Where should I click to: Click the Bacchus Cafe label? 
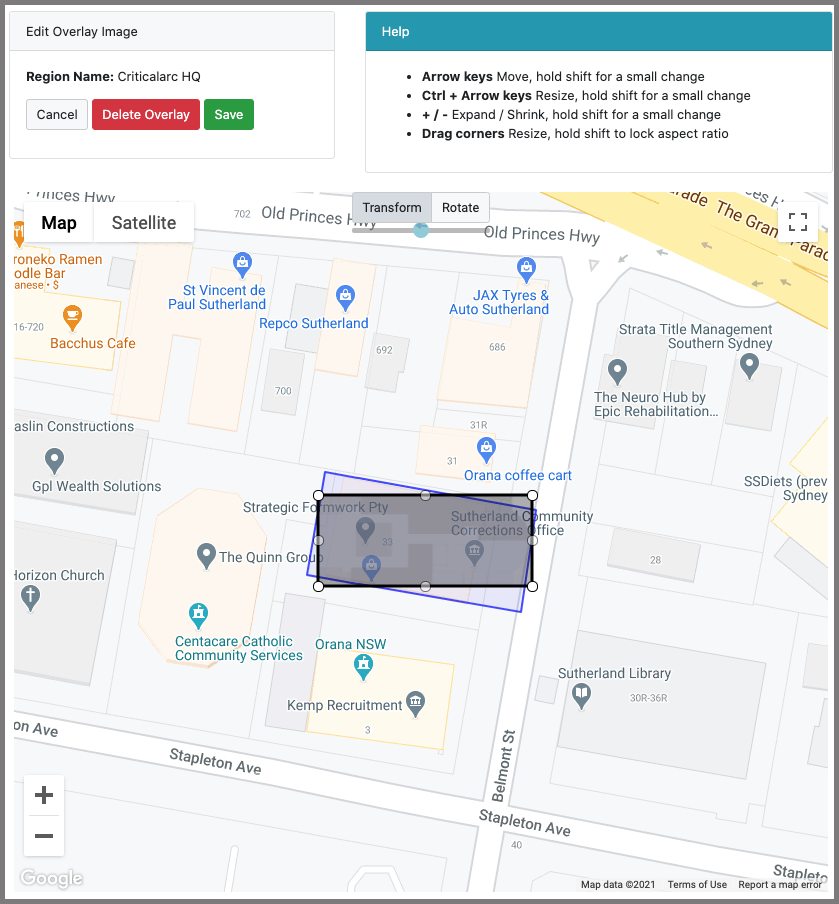pos(93,343)
